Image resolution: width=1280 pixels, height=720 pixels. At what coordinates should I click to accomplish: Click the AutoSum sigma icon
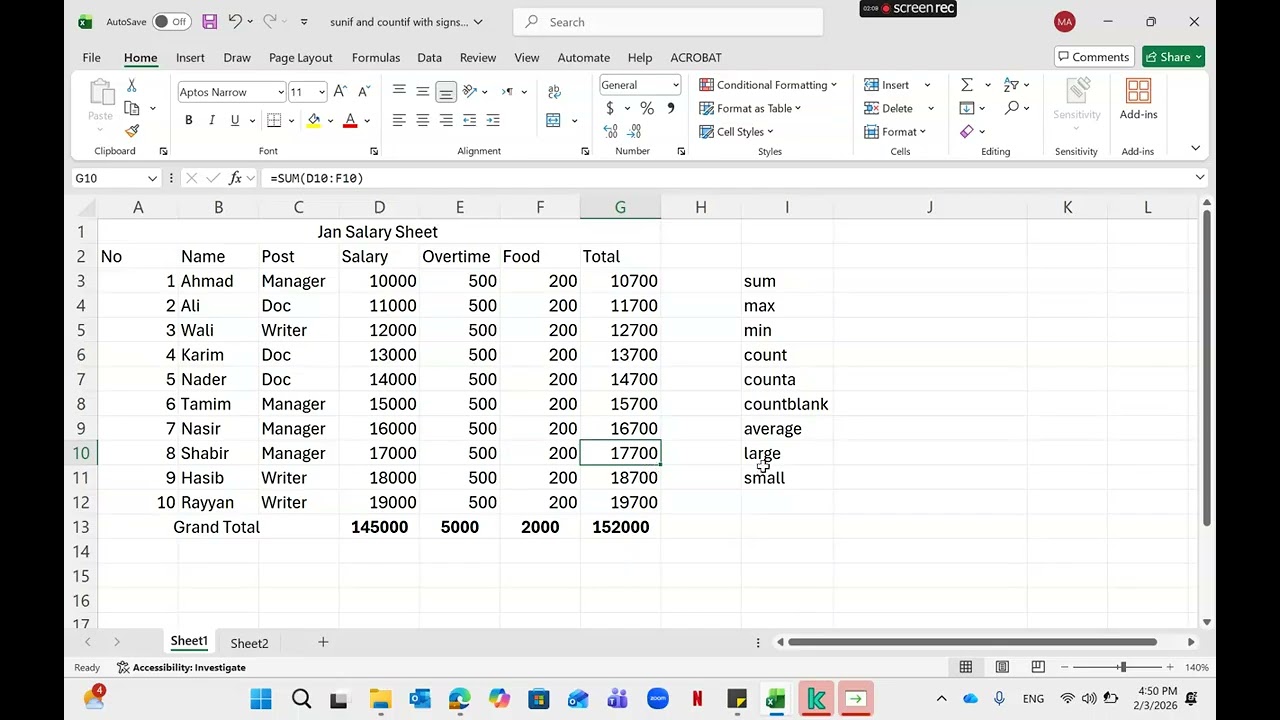[966, 85]
